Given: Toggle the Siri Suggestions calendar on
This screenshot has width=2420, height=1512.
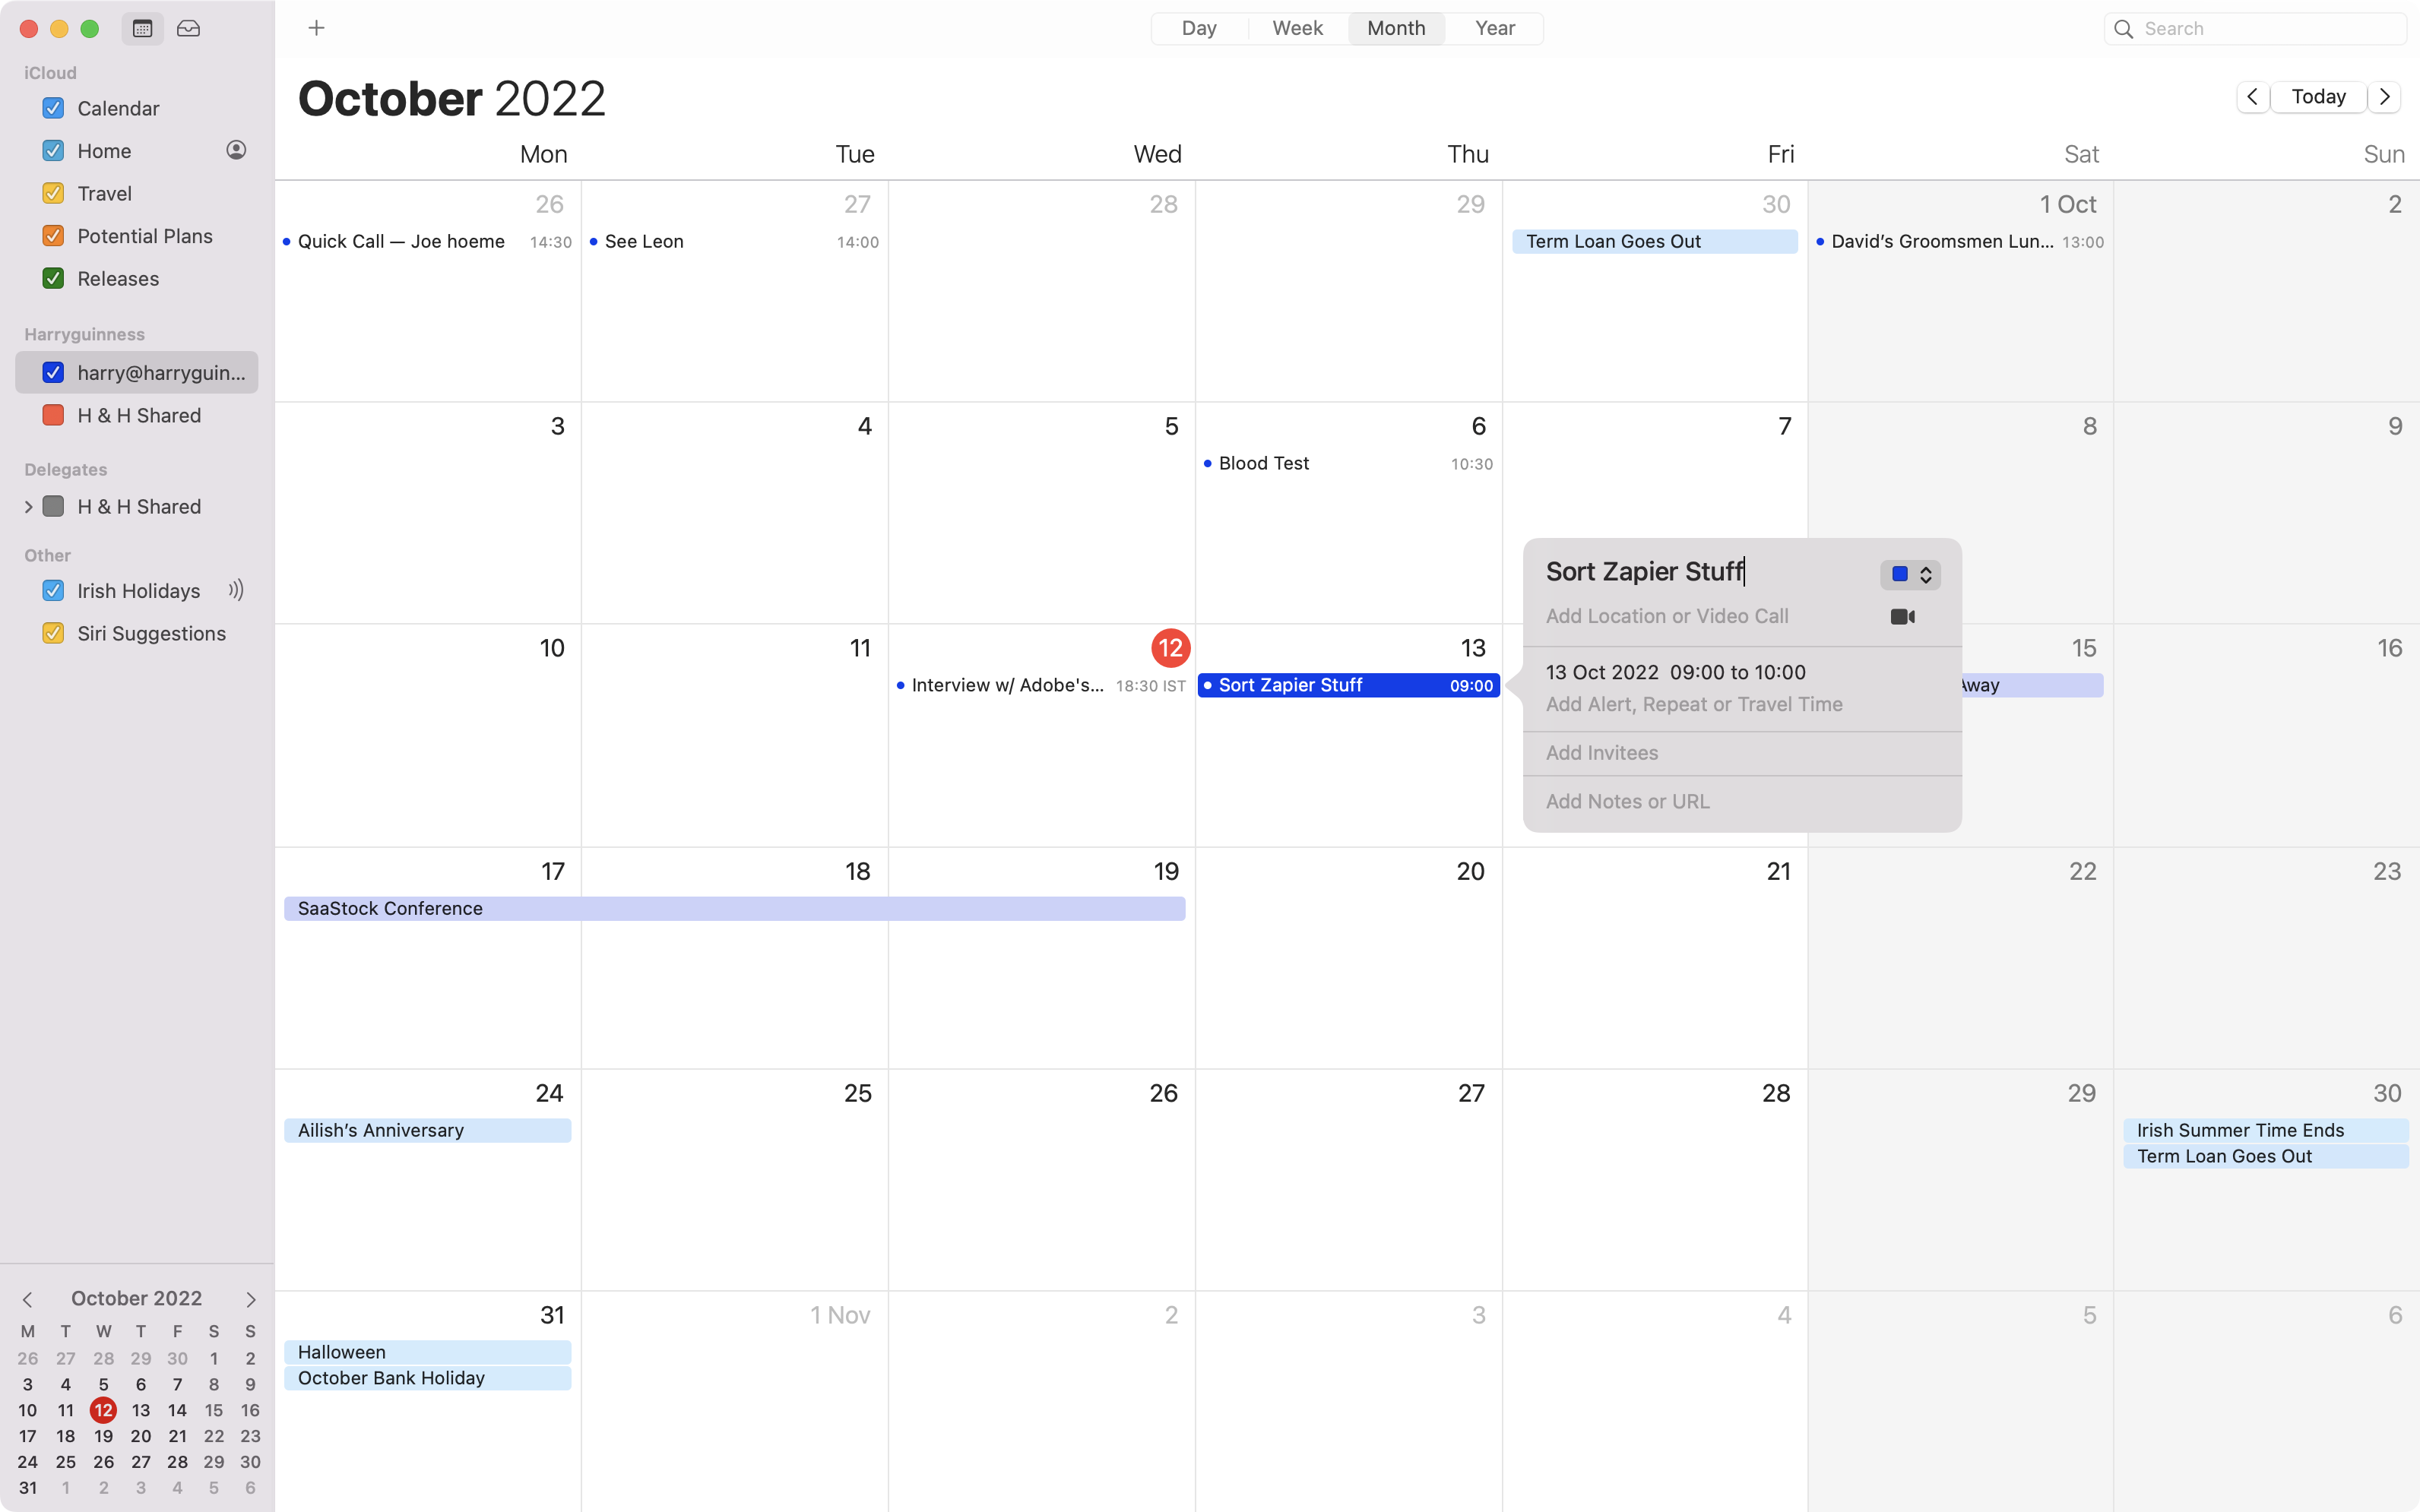Looking at the screenshot, I should 52,632.
